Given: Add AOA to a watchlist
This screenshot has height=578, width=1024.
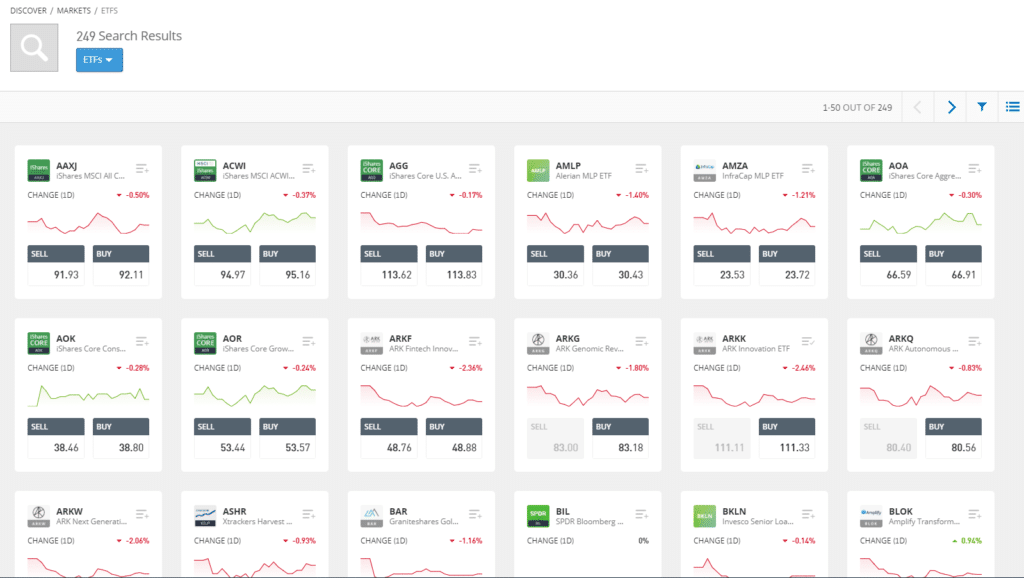Looking at the screenshot, I should coord(973,170).
